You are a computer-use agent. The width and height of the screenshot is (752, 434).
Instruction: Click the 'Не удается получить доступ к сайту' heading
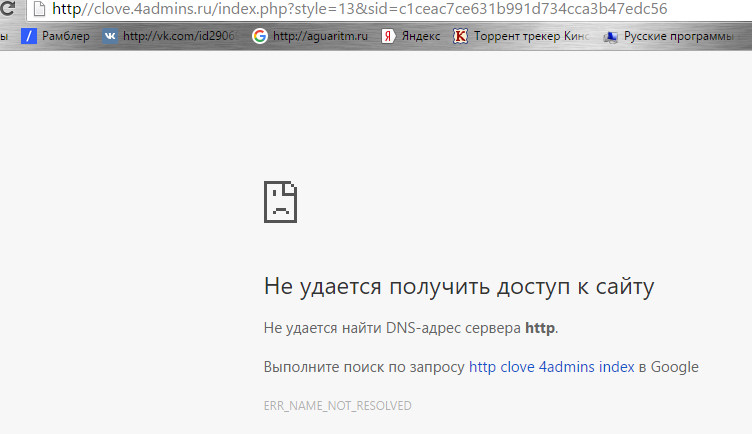pos(459,287)
